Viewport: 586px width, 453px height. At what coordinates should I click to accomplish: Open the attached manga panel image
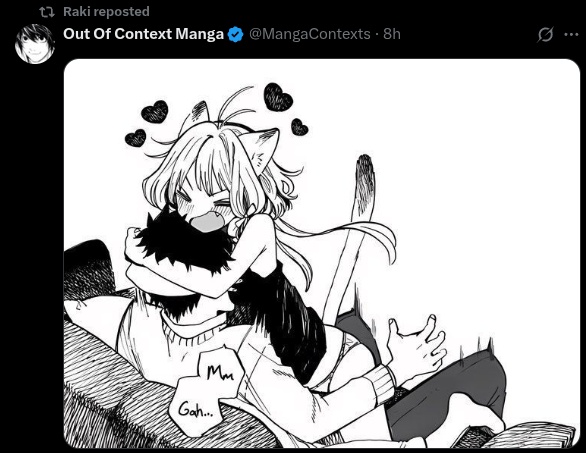click(x=322, y=253)
